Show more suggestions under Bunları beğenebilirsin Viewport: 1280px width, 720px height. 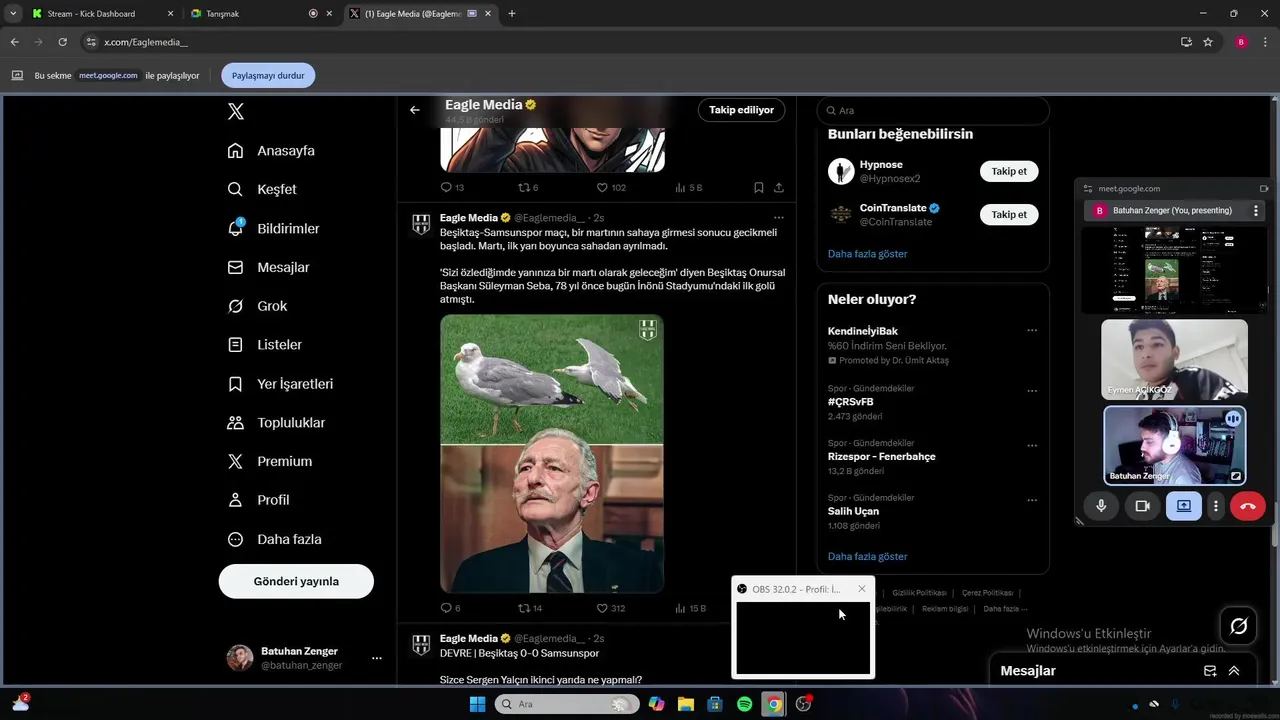tap(867, 254)
